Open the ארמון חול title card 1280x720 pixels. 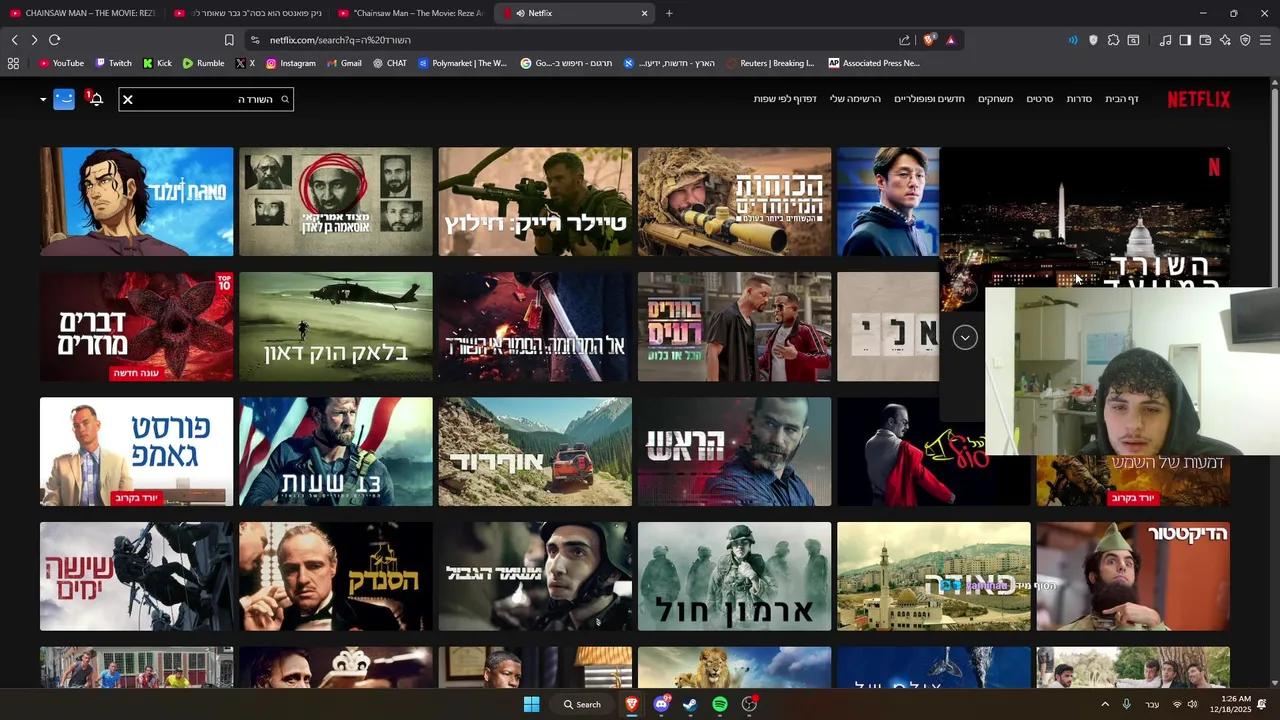[734, 576]
